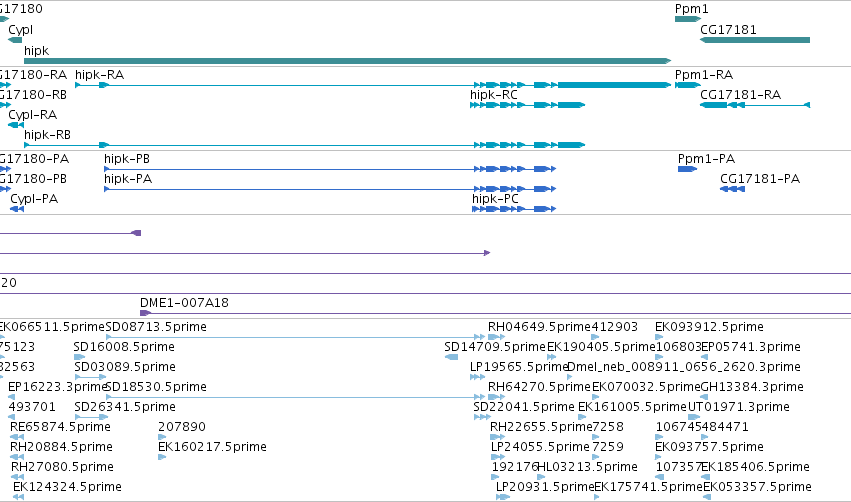Screen dimensions: 851x502
Task: Select the EK124324.5prime EST label
Action: pos(67,487)
